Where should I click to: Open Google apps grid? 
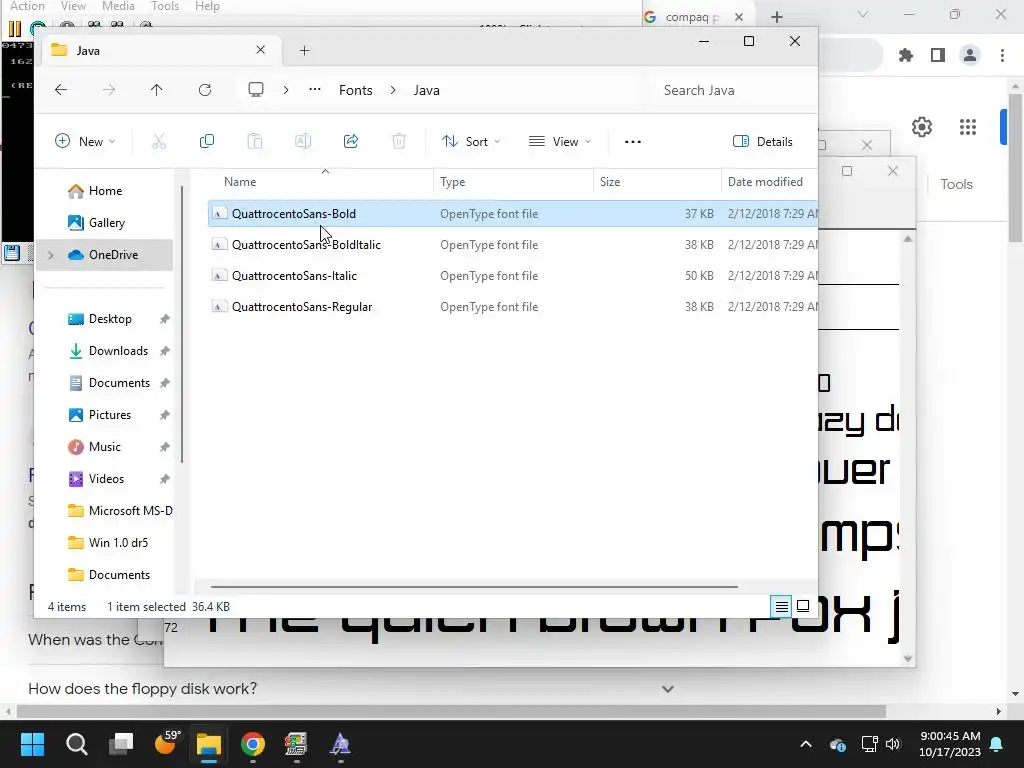[968, 127]
